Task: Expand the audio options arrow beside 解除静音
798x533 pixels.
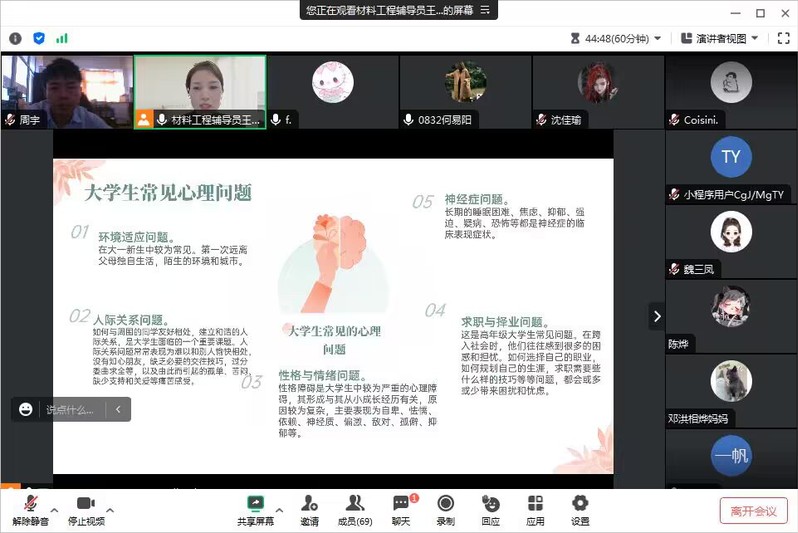Action: pyautogui.click(x=56, y=510)
